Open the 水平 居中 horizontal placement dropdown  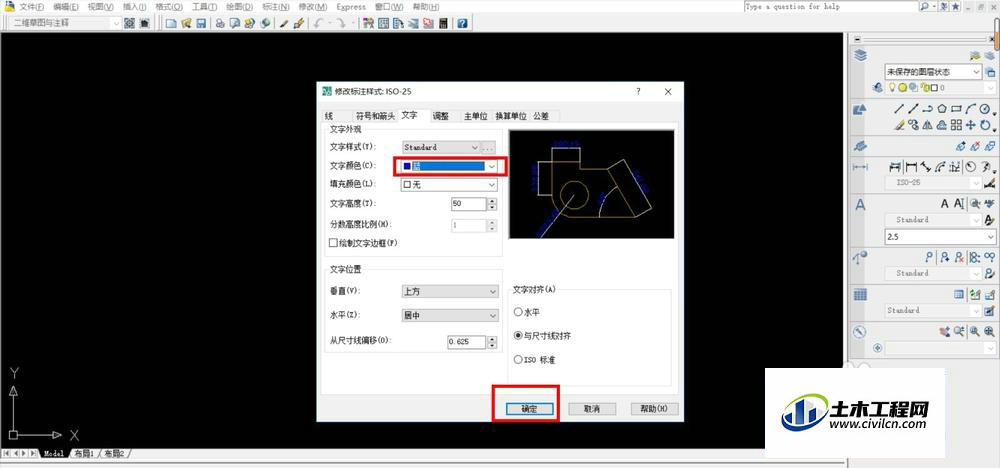(450, 316)
